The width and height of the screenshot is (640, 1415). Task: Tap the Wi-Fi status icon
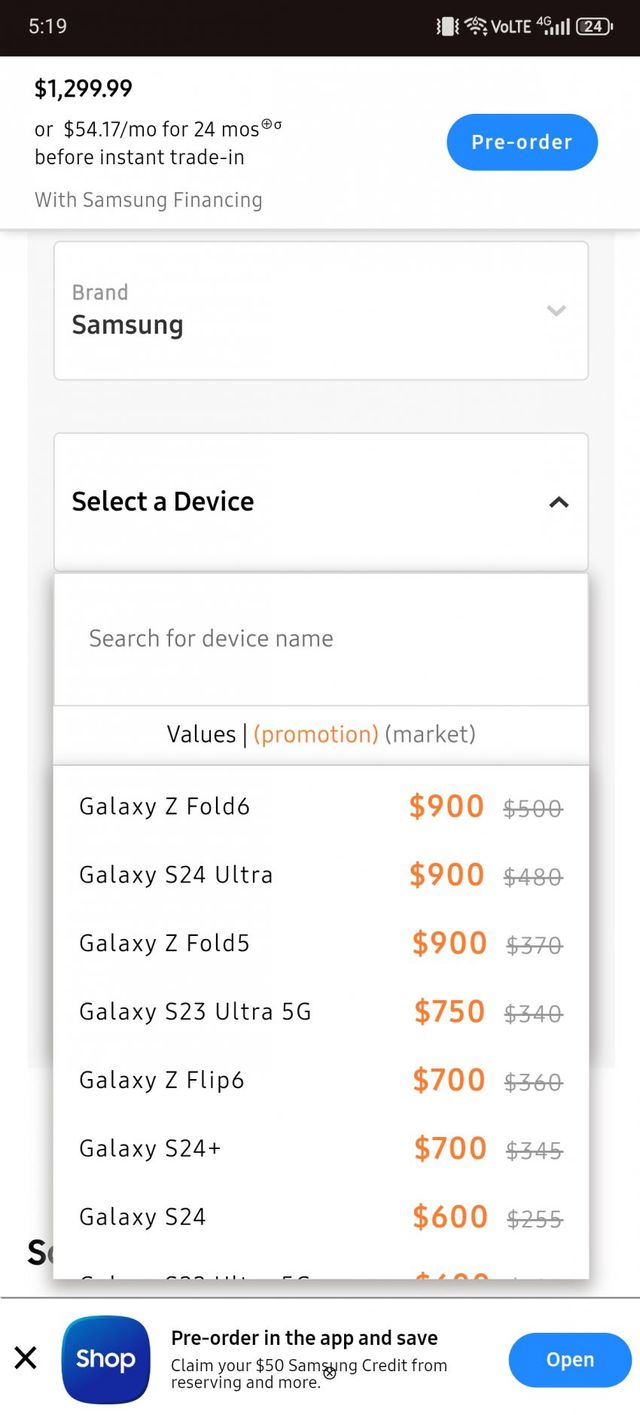click(475, 27)
